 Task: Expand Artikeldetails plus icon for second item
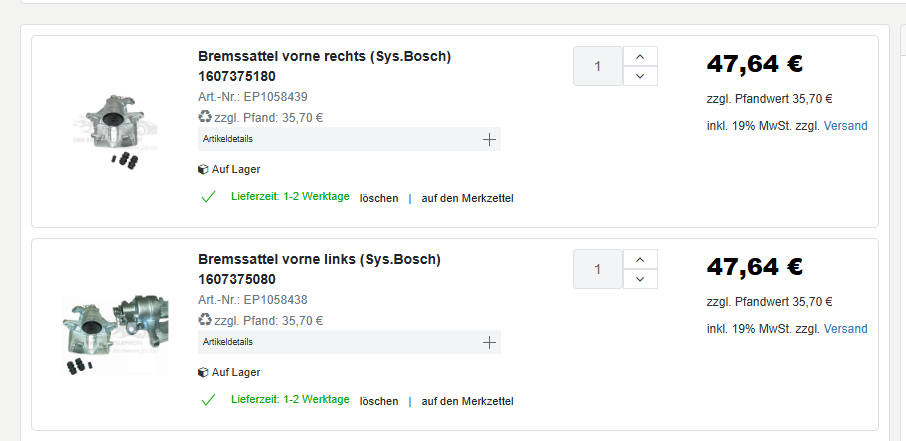pyautogui.click(x=489, y=342)
